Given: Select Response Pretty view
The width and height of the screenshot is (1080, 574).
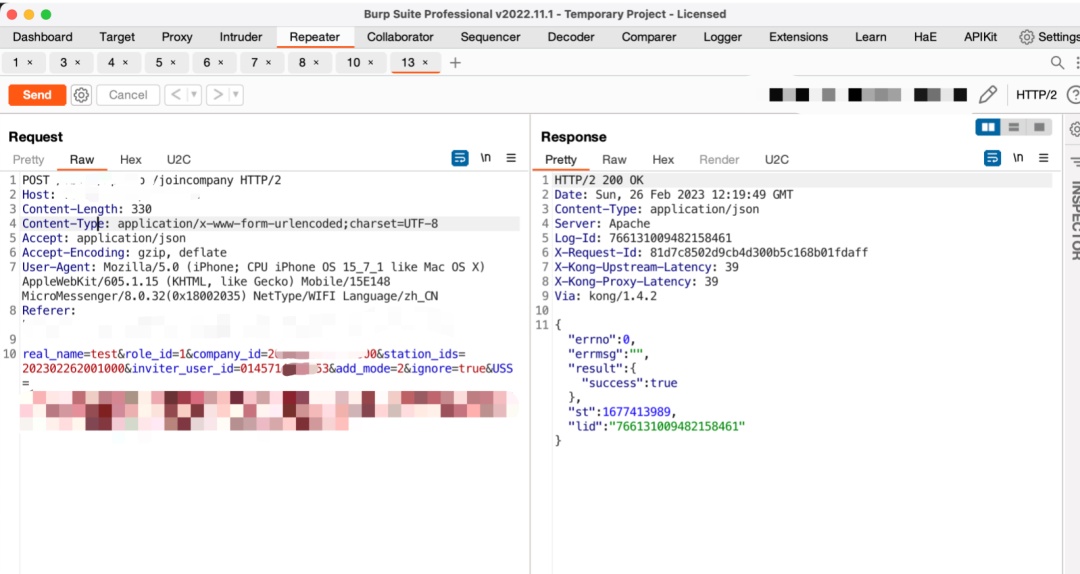Looking at the screenshot, I should click(561, 160).
